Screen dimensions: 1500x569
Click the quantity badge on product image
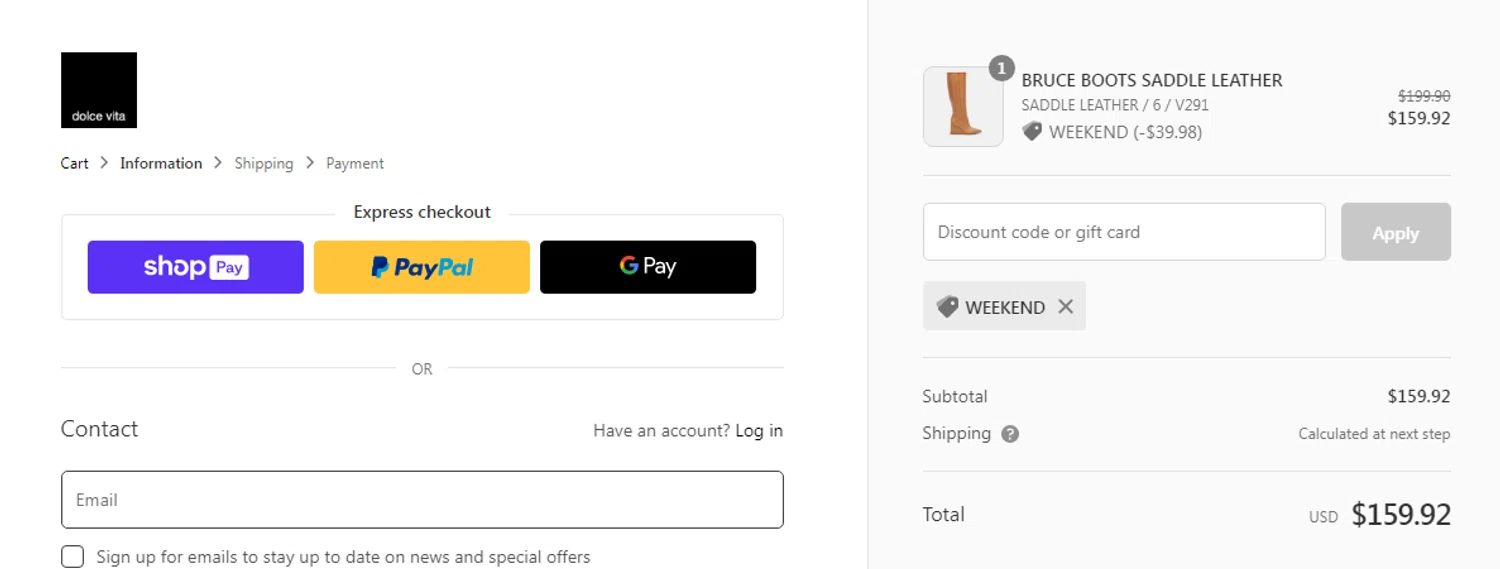[1001, 68]
